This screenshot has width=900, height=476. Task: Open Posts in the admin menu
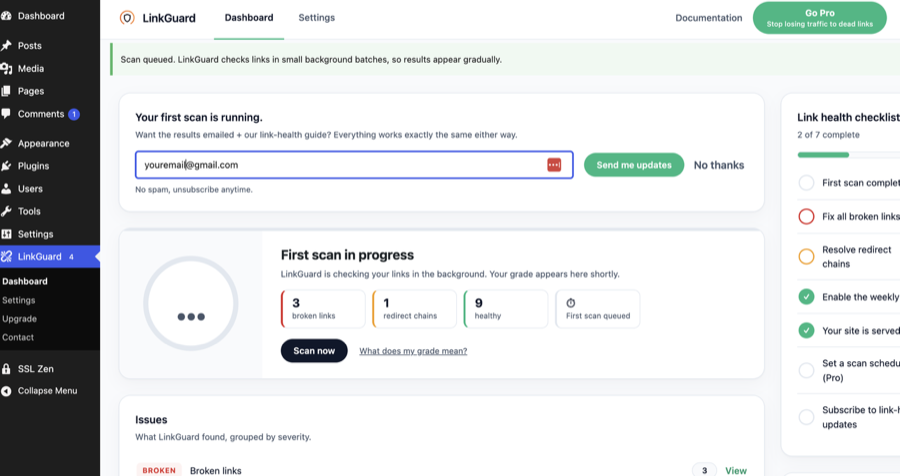(29, 45)
